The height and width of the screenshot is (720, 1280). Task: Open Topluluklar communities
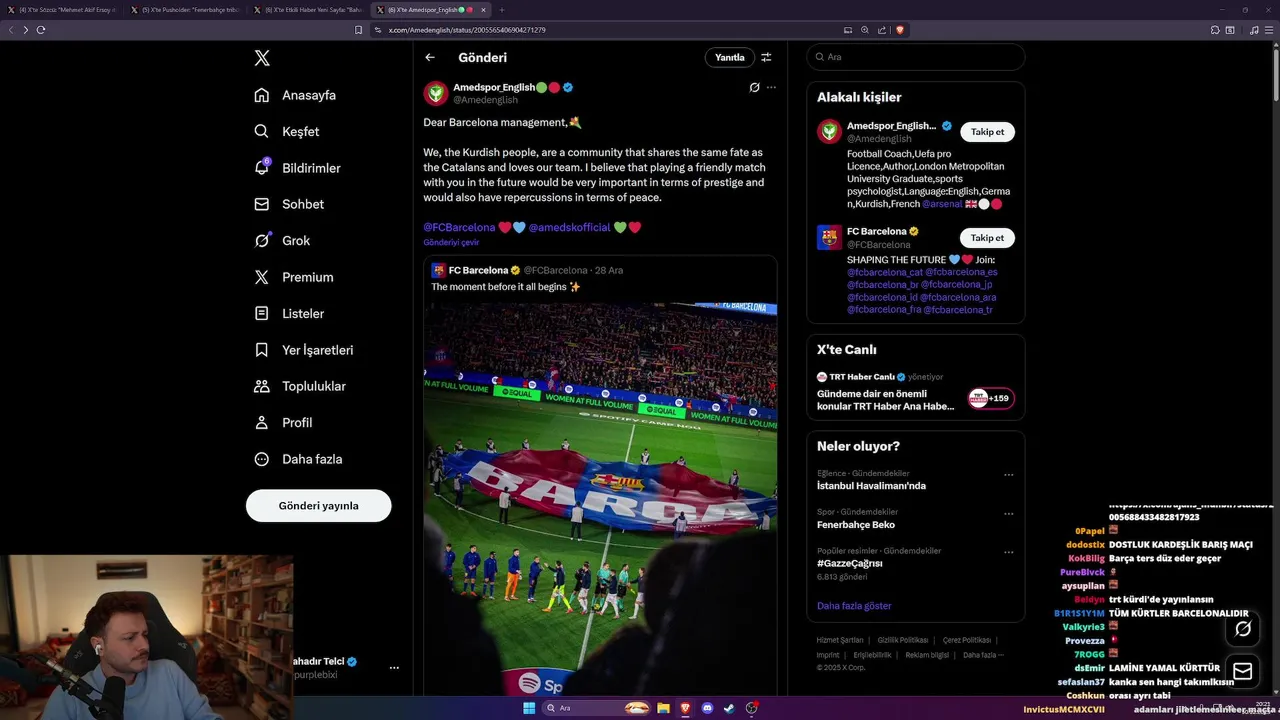click(300, 386)
